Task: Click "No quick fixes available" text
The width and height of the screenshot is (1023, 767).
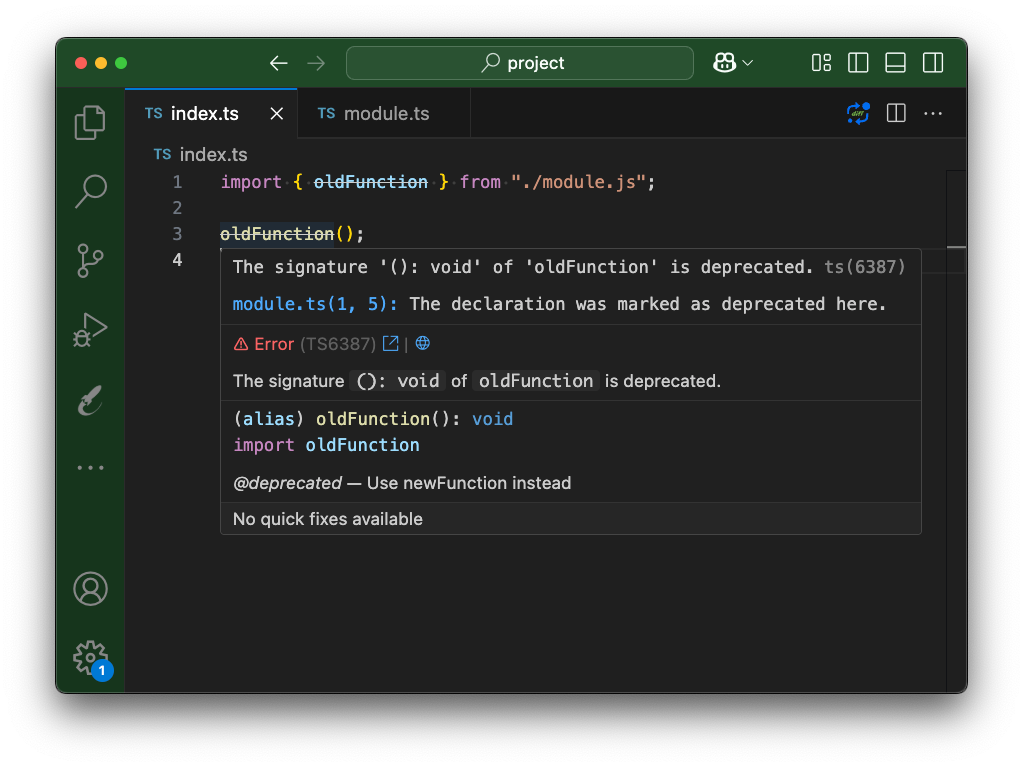Action: [x=328, y=519]
